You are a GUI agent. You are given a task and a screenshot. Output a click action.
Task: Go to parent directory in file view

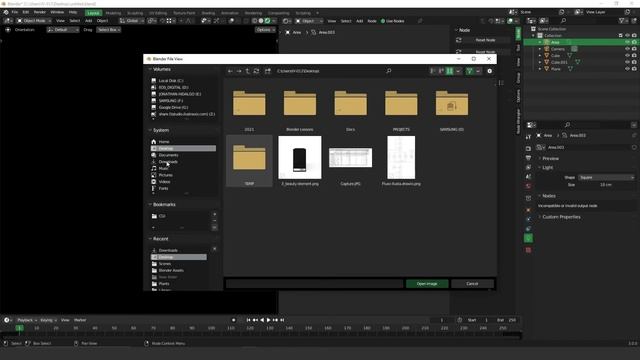tap(247, 71)
